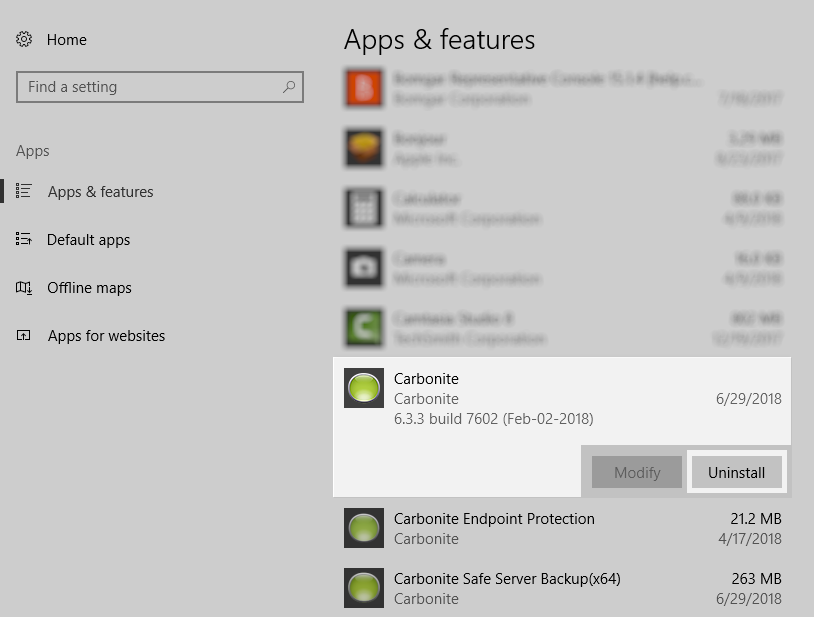This screenshot has height=618, width=814.
Task: Click the Carbonite Endpoint Protection app icon
Action: [x=364, y=528]
